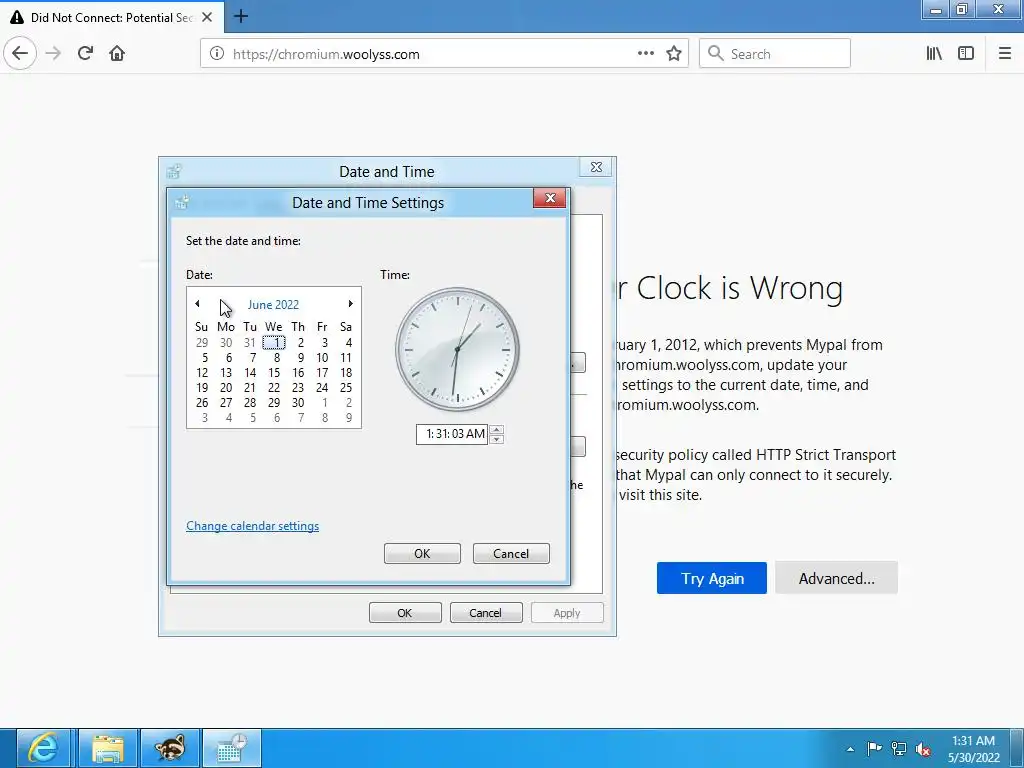The image size is (1024, 768).
Task: Select June 25 in the calendar
Action: 346,387
